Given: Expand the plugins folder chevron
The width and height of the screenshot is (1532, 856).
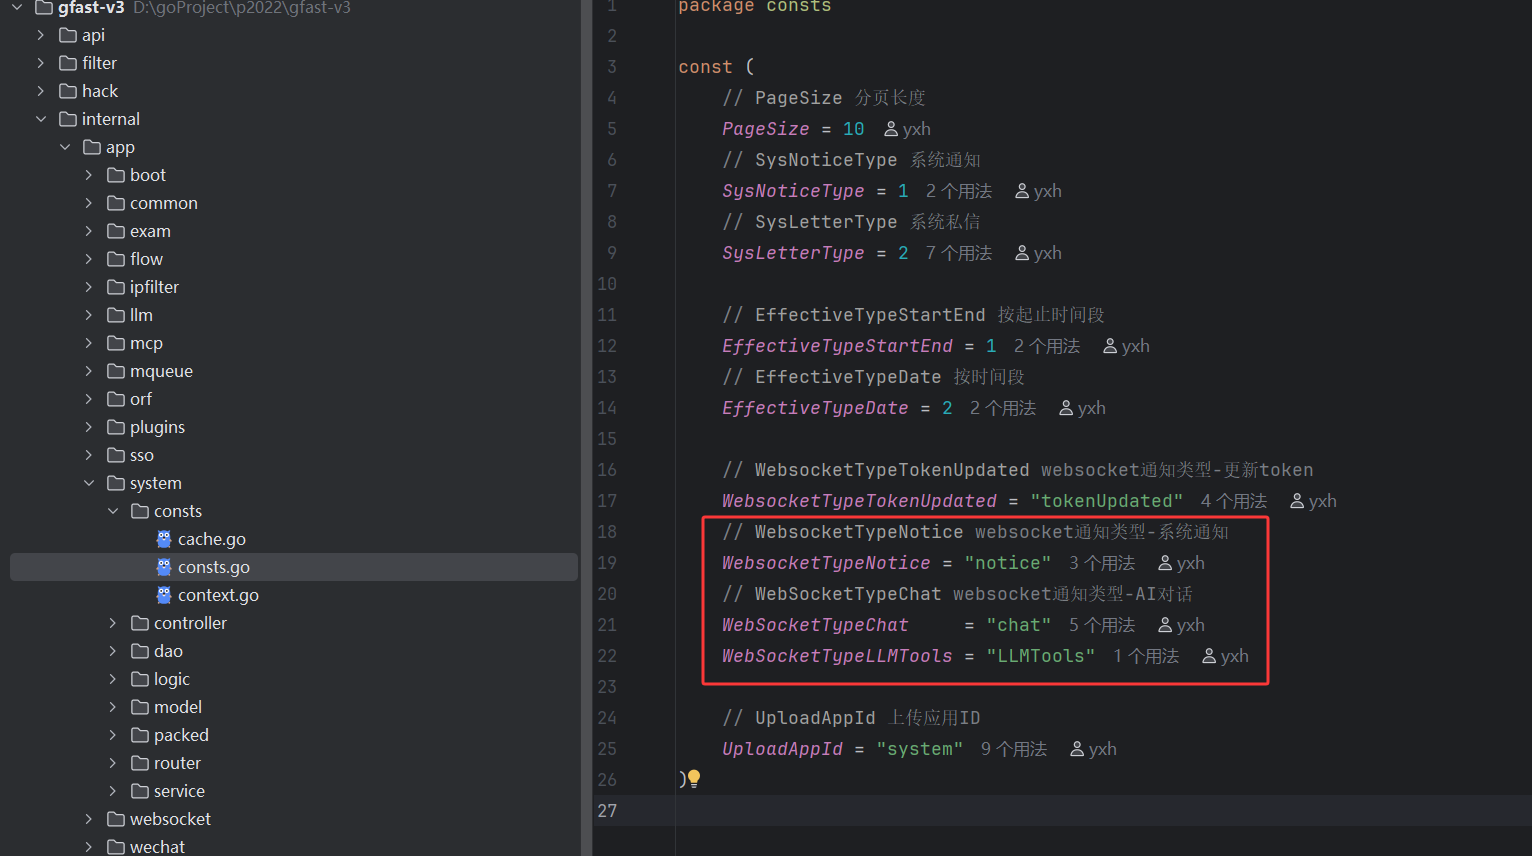Looking at the screenshot, I should click(x=89, y=427).
